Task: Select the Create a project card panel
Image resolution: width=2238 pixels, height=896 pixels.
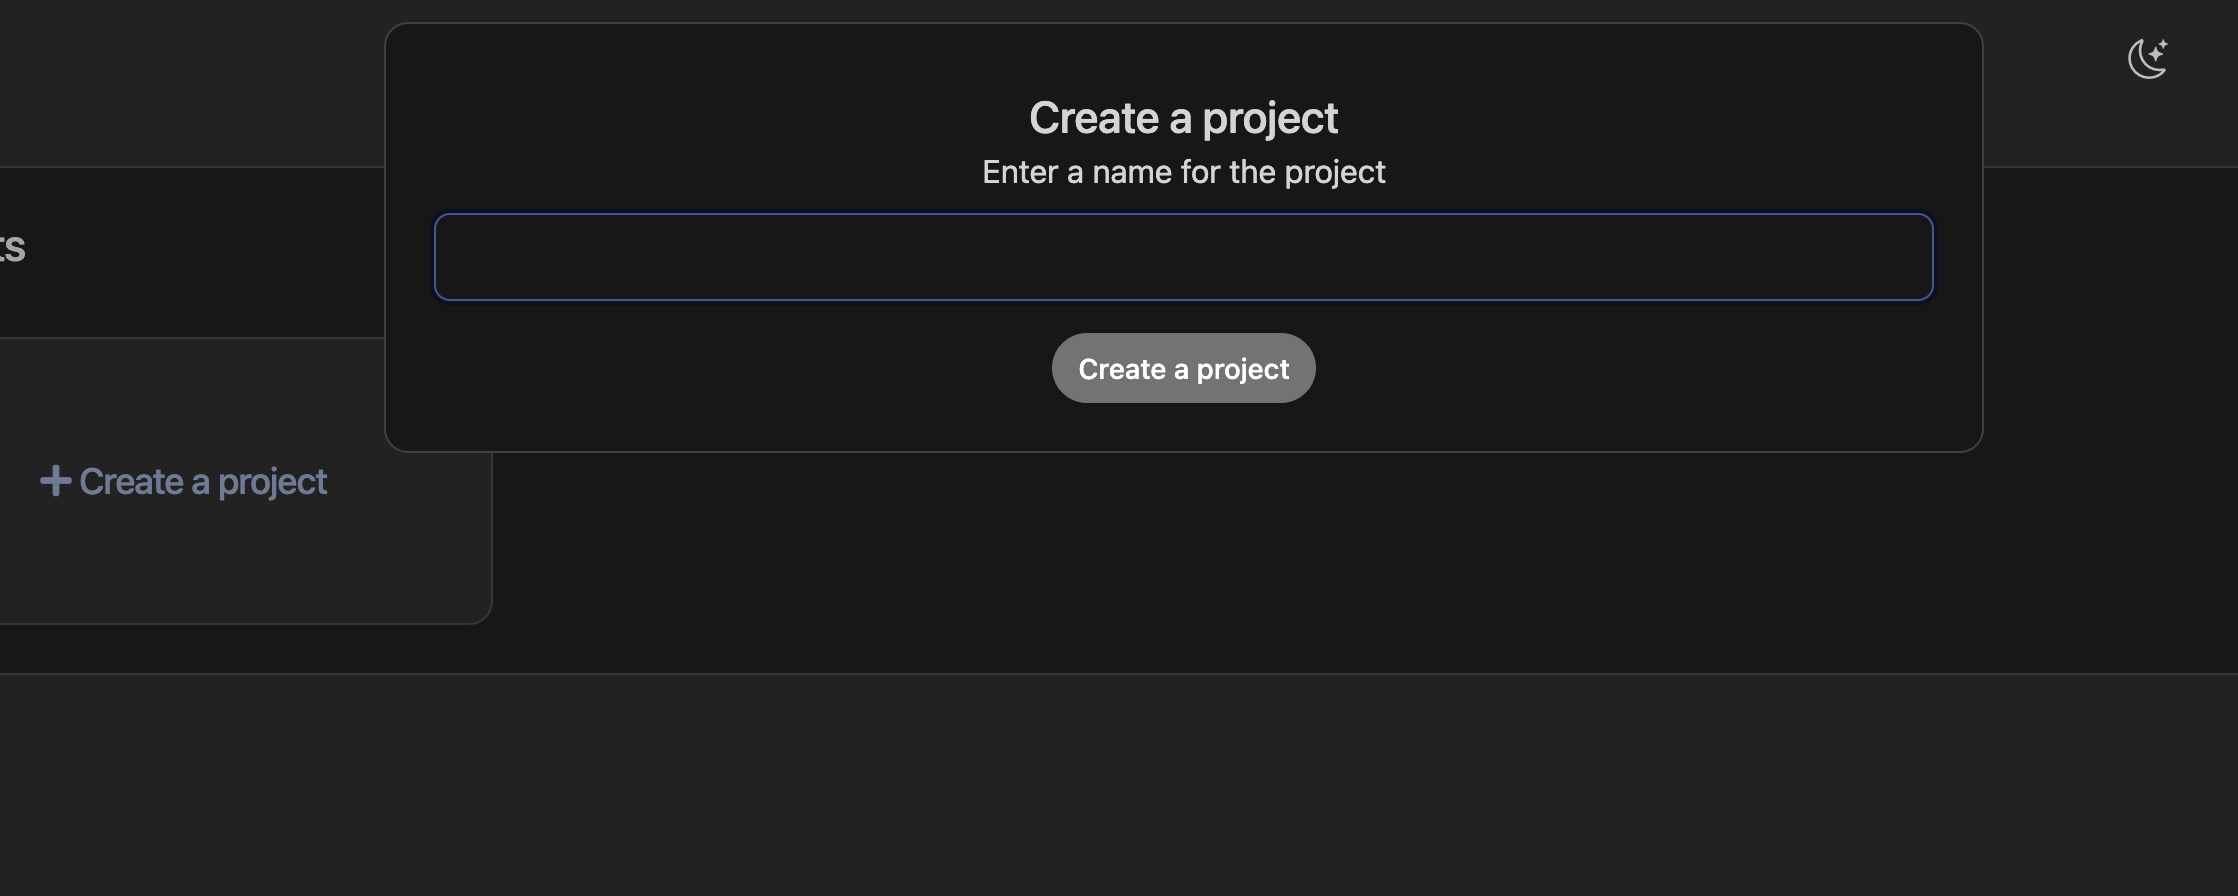Action: click(x=245, y=550)
